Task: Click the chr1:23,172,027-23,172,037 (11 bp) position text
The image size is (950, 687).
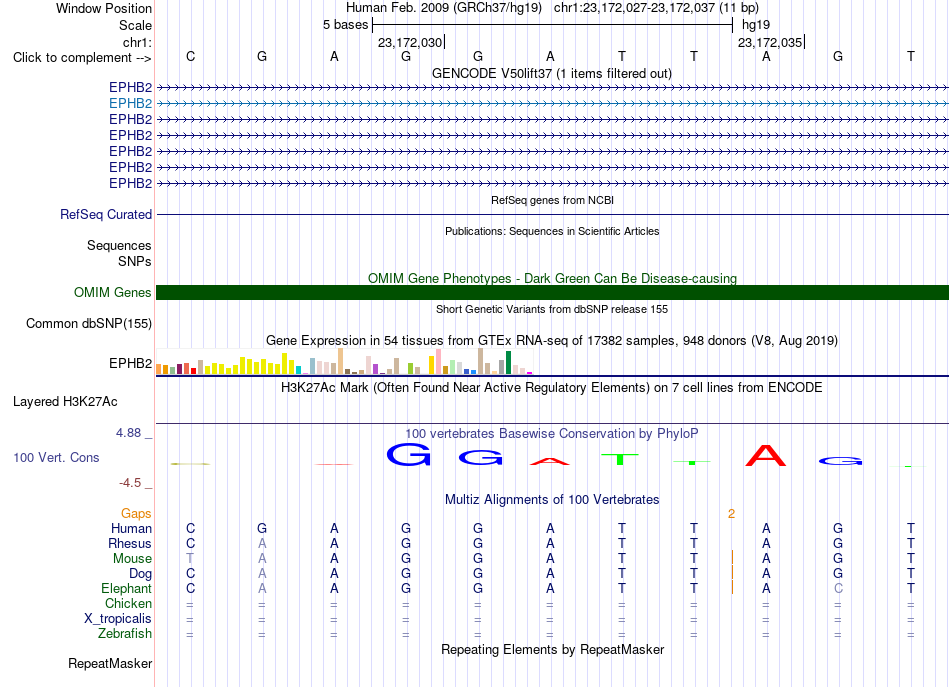Action: click(656, 8)
